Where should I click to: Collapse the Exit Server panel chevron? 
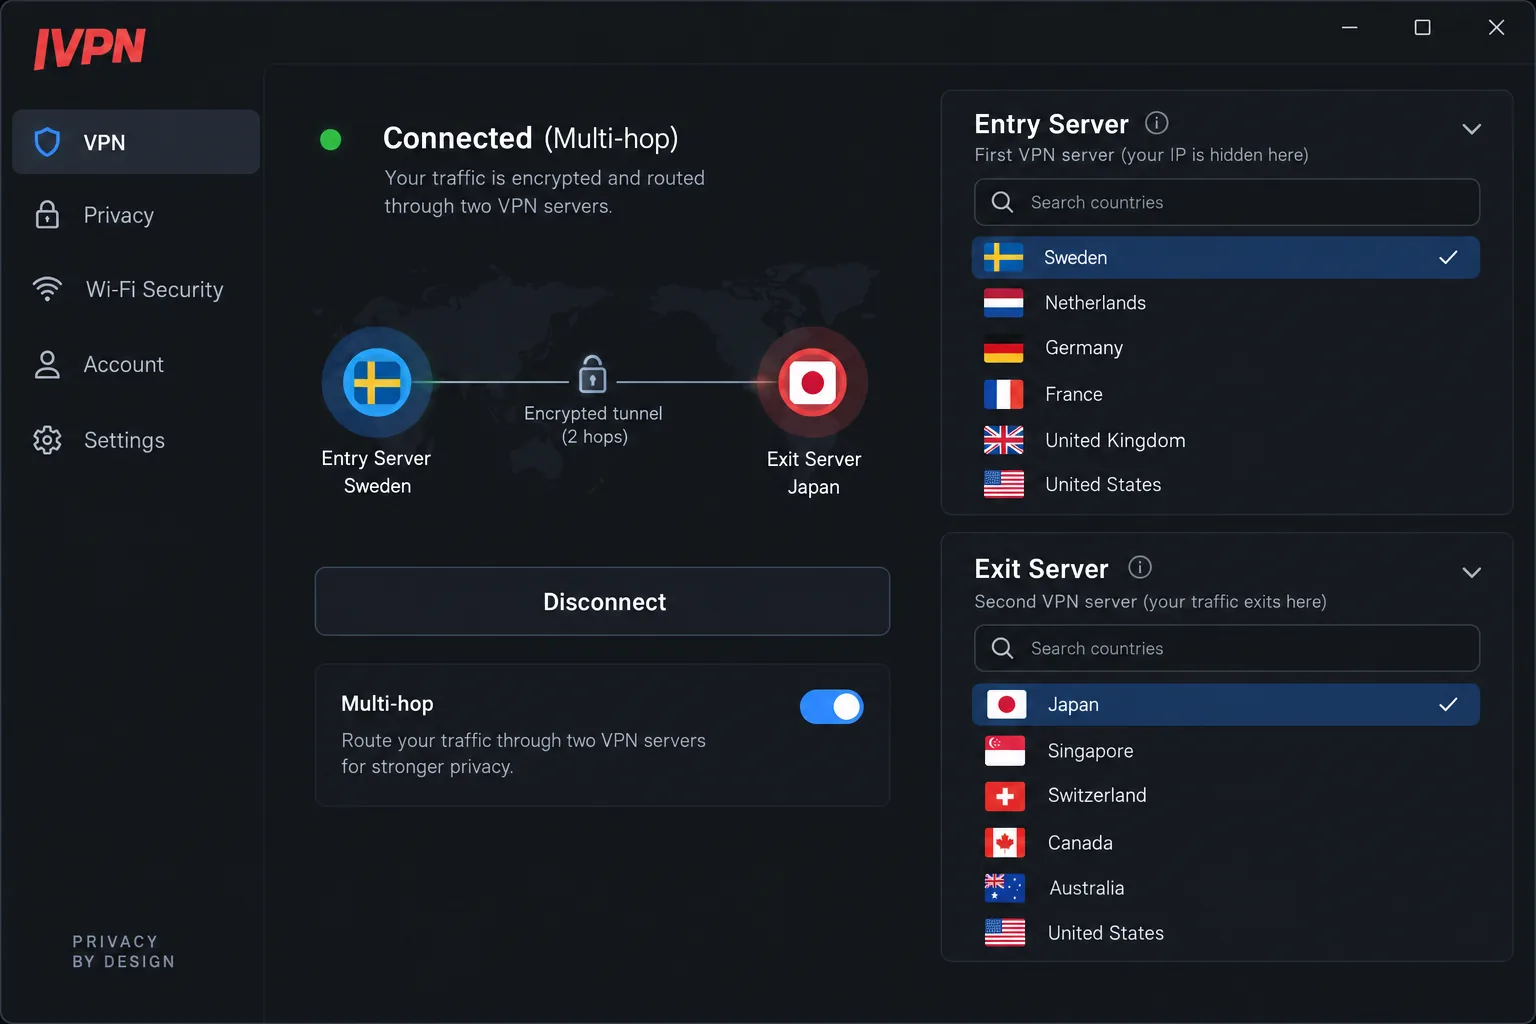[1471, 573]
